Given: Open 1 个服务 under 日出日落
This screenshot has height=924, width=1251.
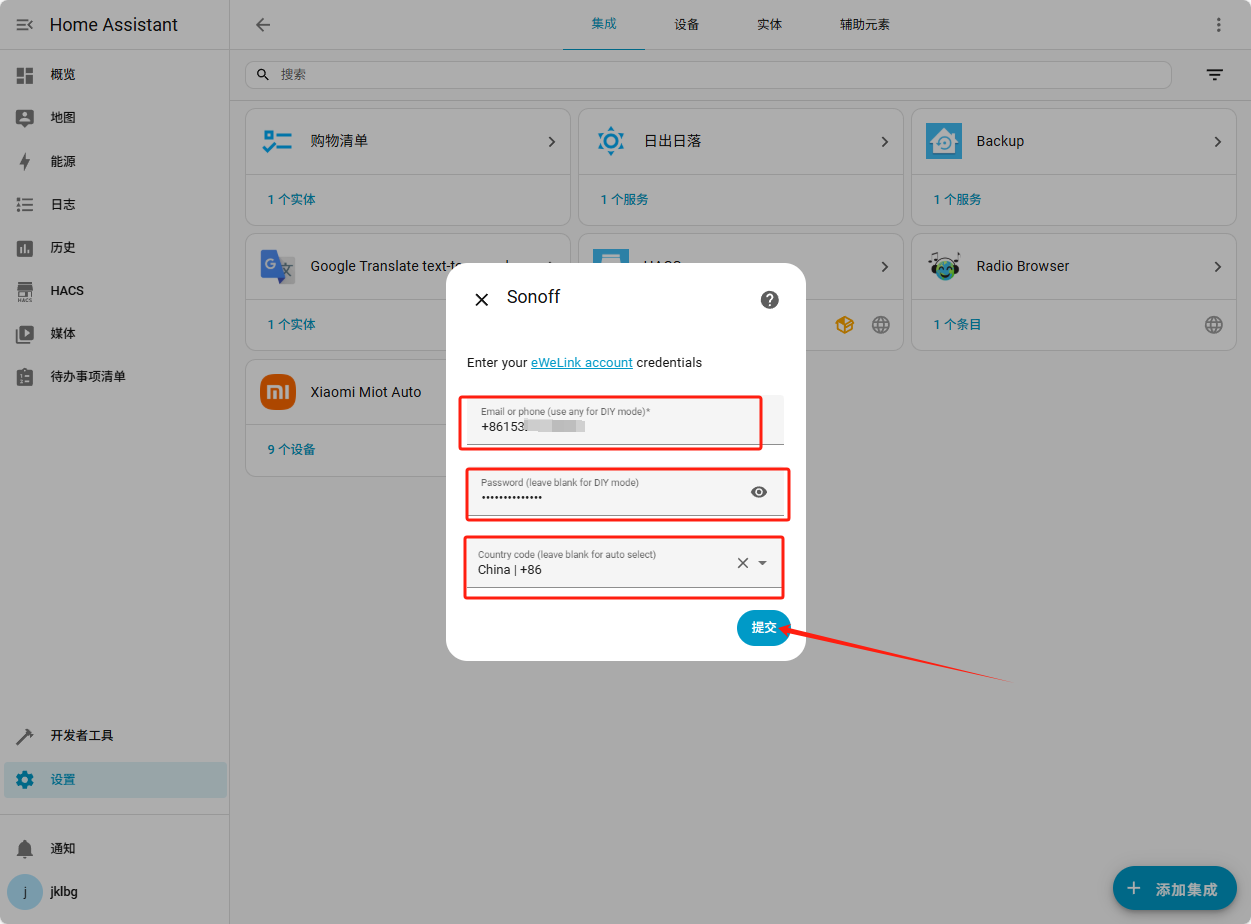Looking at the screenshot, I should pyautogui.click(x=624, y=200).
